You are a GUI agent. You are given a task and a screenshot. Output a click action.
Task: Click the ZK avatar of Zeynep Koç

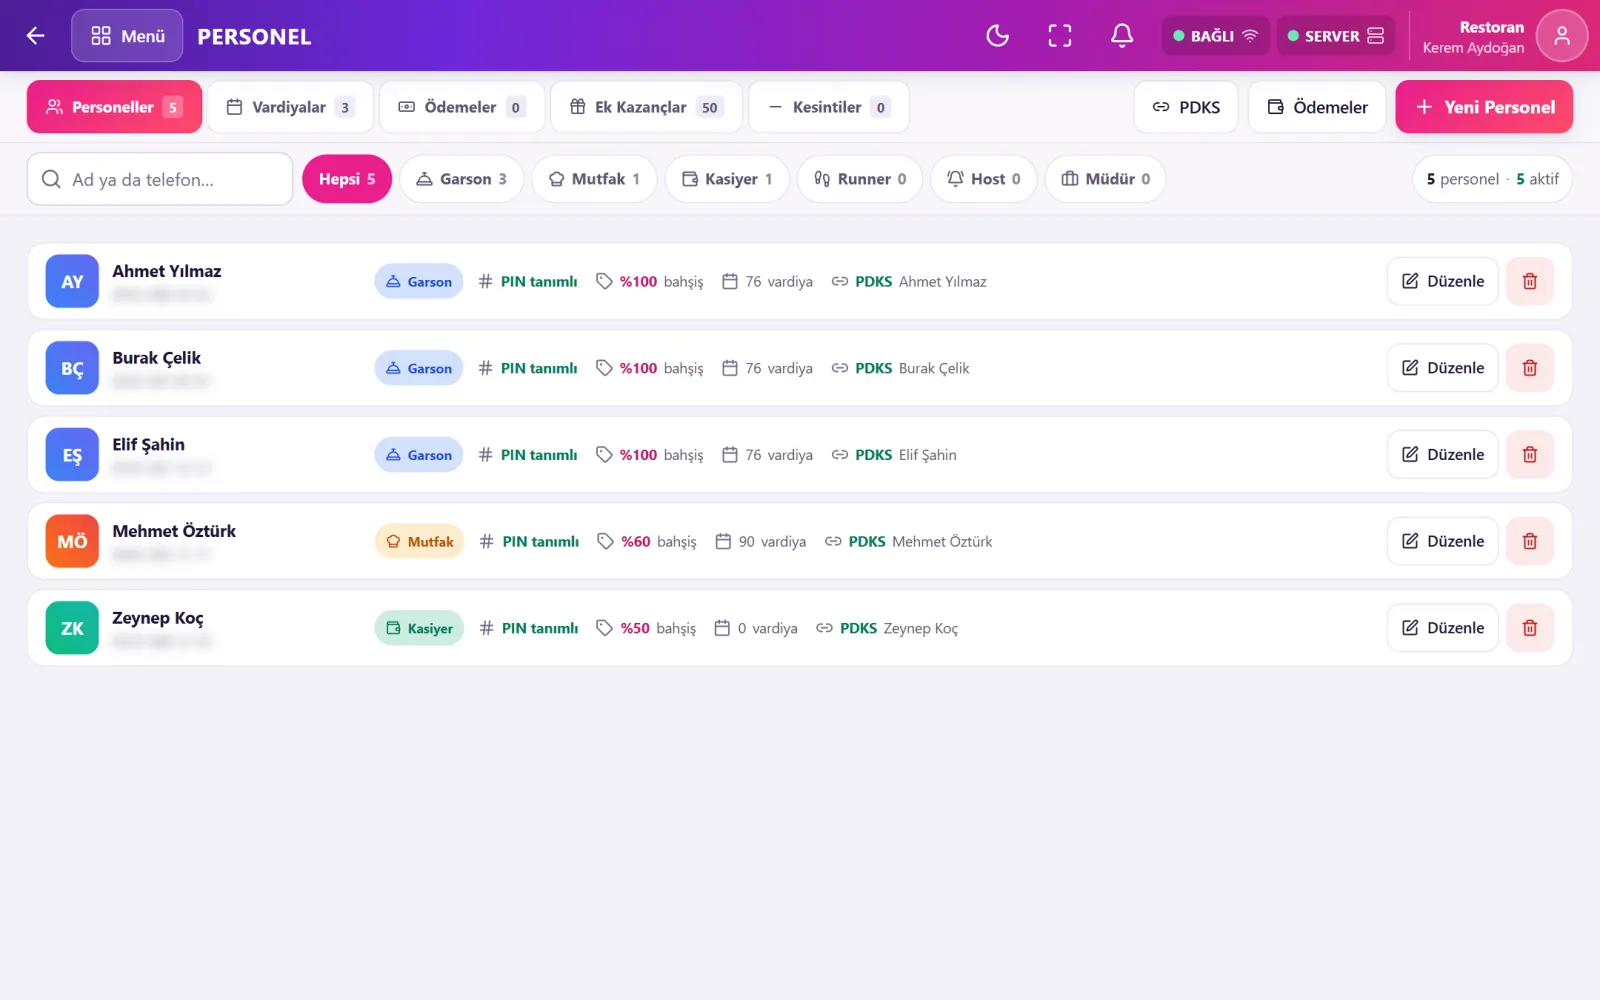click(72, 628)
